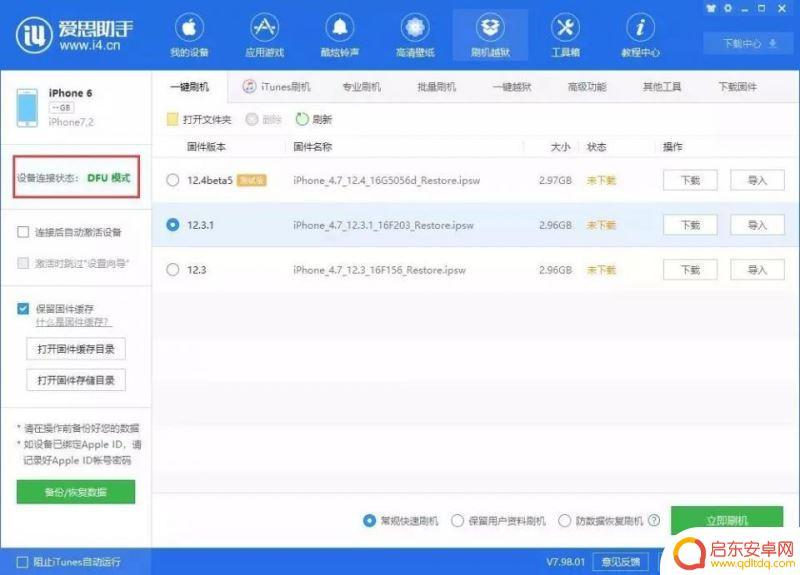Screen dimensions: 800x575
Task: Switch to 专业刷机 tab
Action: [x=361, y=87]
